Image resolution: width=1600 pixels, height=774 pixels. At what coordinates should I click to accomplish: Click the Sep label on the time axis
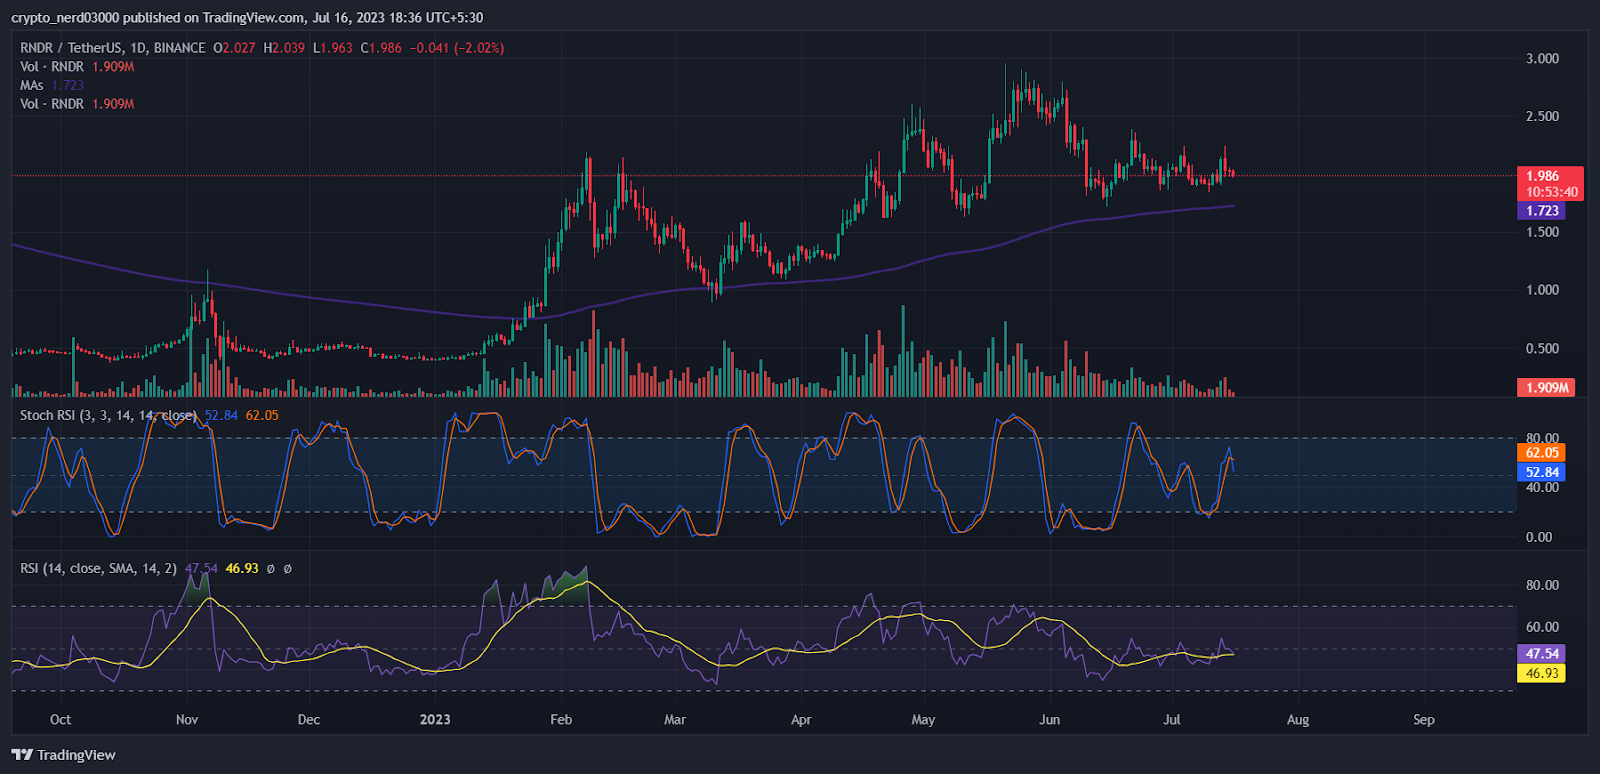(x=1424, y=720)
